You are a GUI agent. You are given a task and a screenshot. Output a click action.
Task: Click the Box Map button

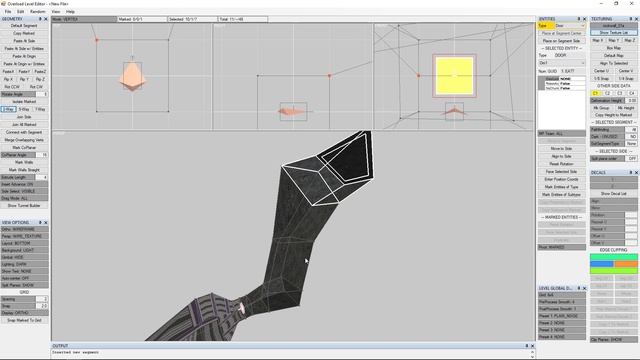tap(613, 48)
